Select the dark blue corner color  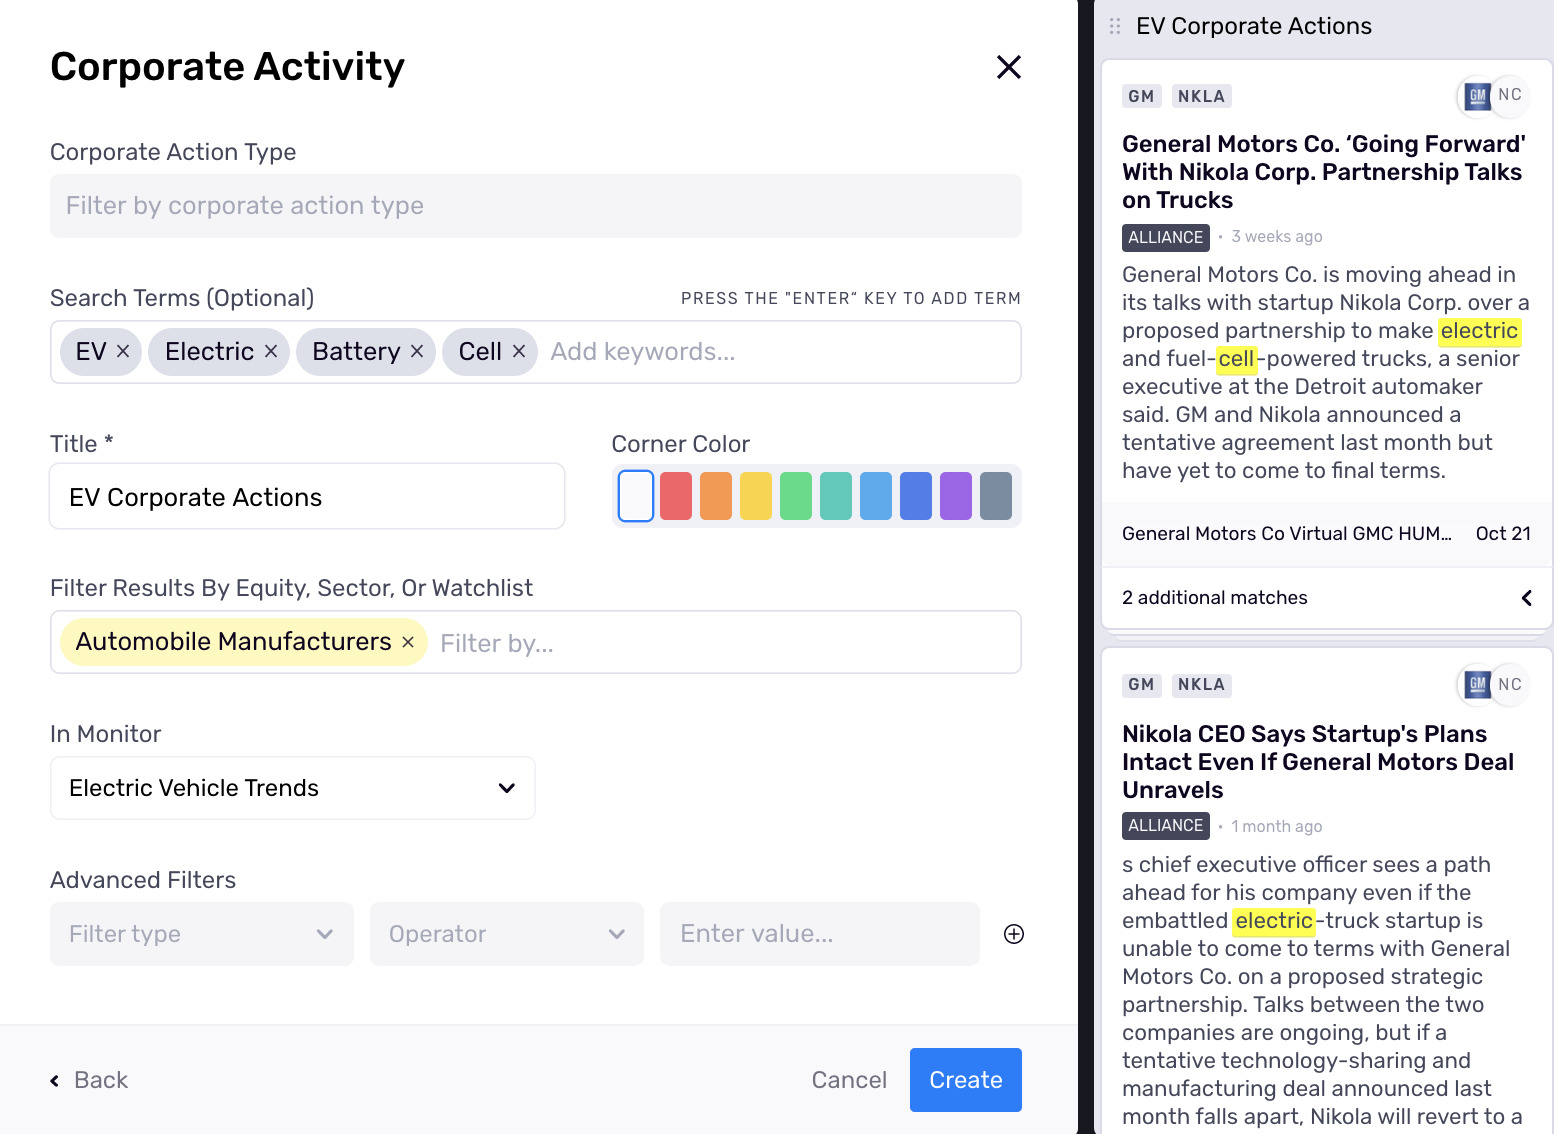(x=916, y=496)
